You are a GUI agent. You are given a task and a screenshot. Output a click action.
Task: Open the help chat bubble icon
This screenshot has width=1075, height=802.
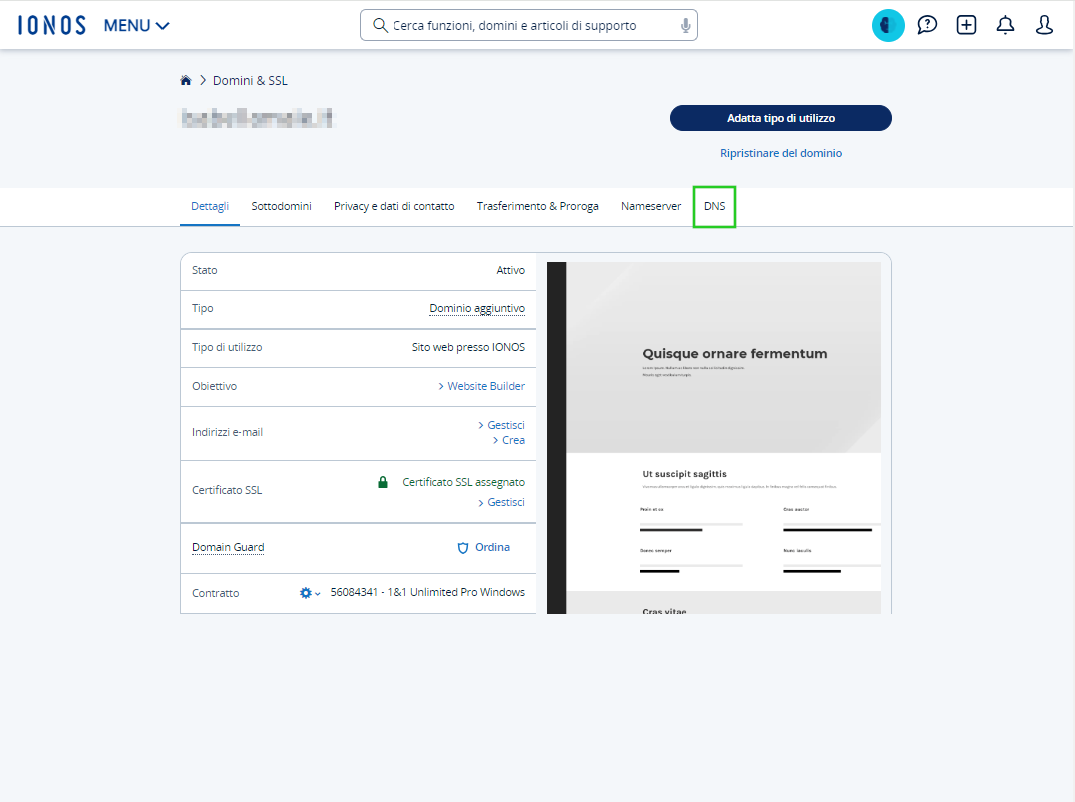pos(927,25)
